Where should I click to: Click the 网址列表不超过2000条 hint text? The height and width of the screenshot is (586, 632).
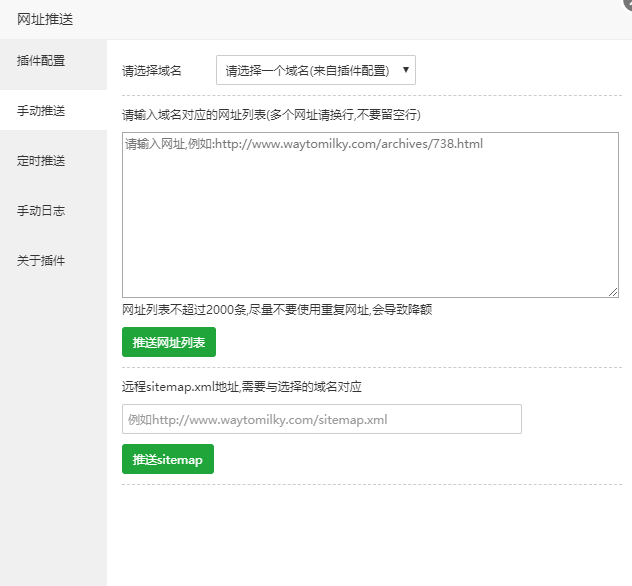[277, 310]
